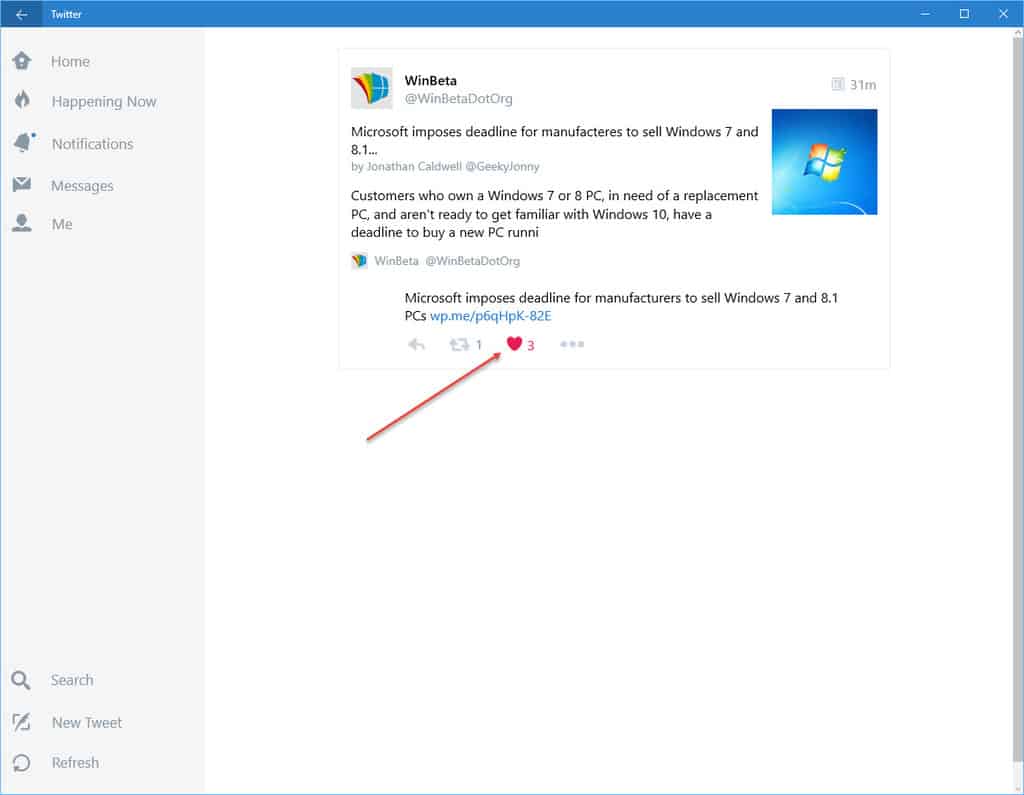Open the Happening Now menu label

pos(104,101)
